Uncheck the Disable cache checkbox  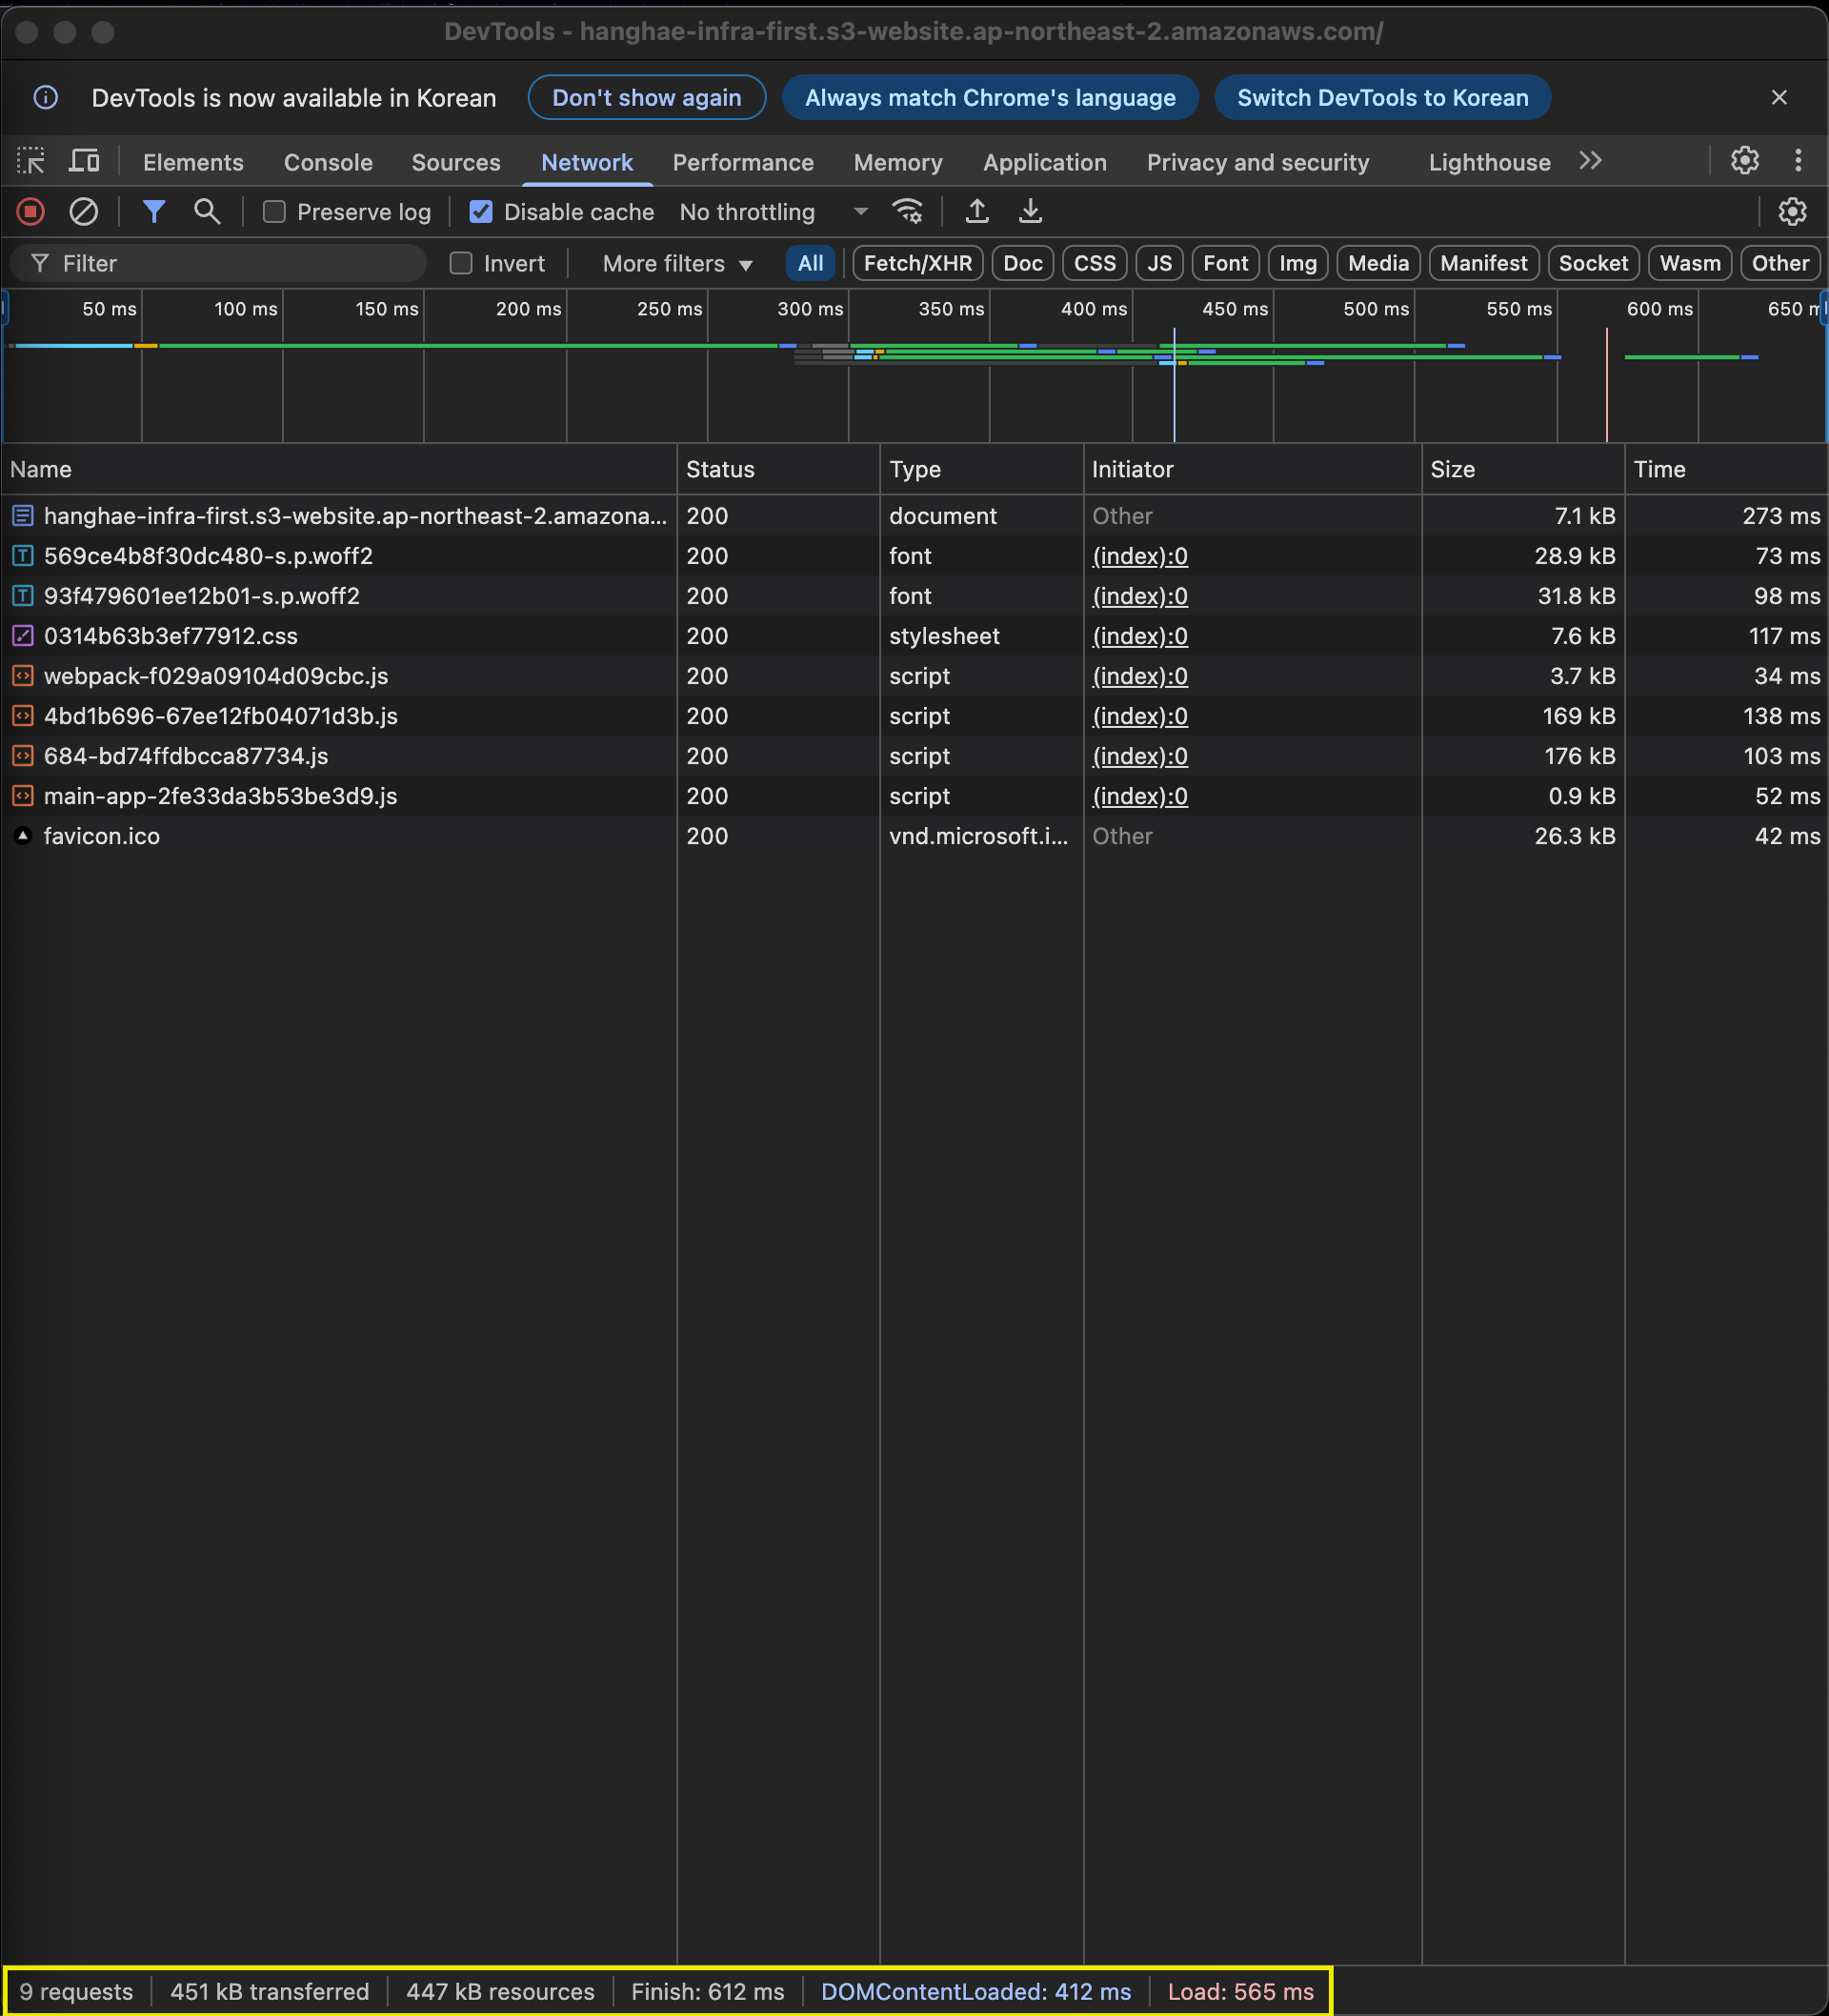click(481, 212)
